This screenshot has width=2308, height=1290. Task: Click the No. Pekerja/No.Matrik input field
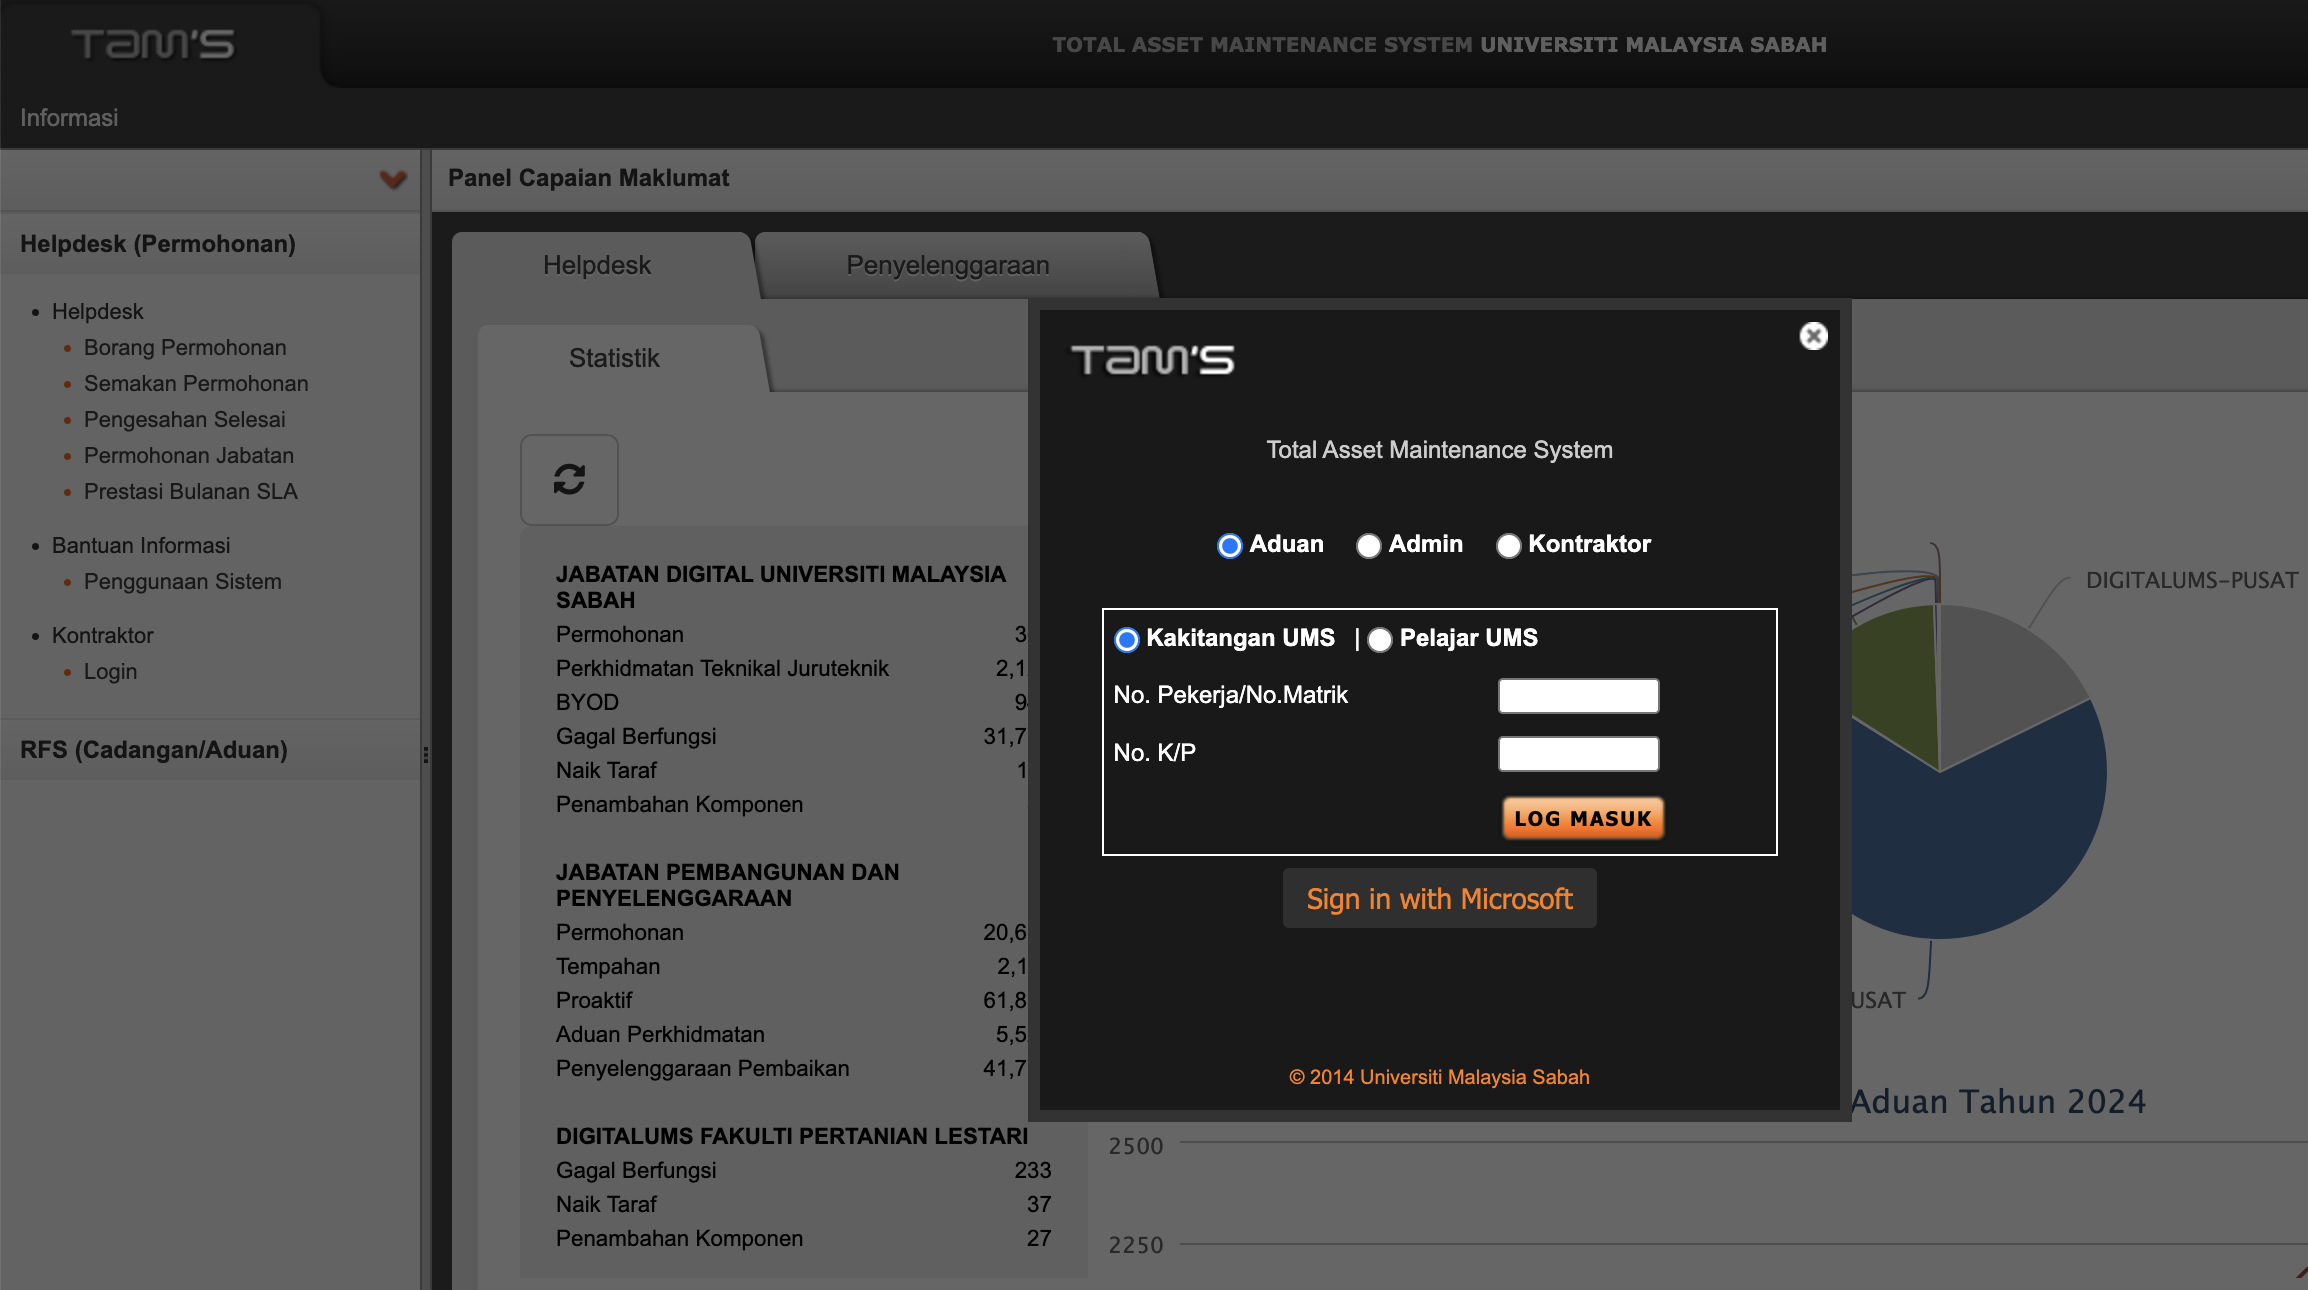(1578, 696)
